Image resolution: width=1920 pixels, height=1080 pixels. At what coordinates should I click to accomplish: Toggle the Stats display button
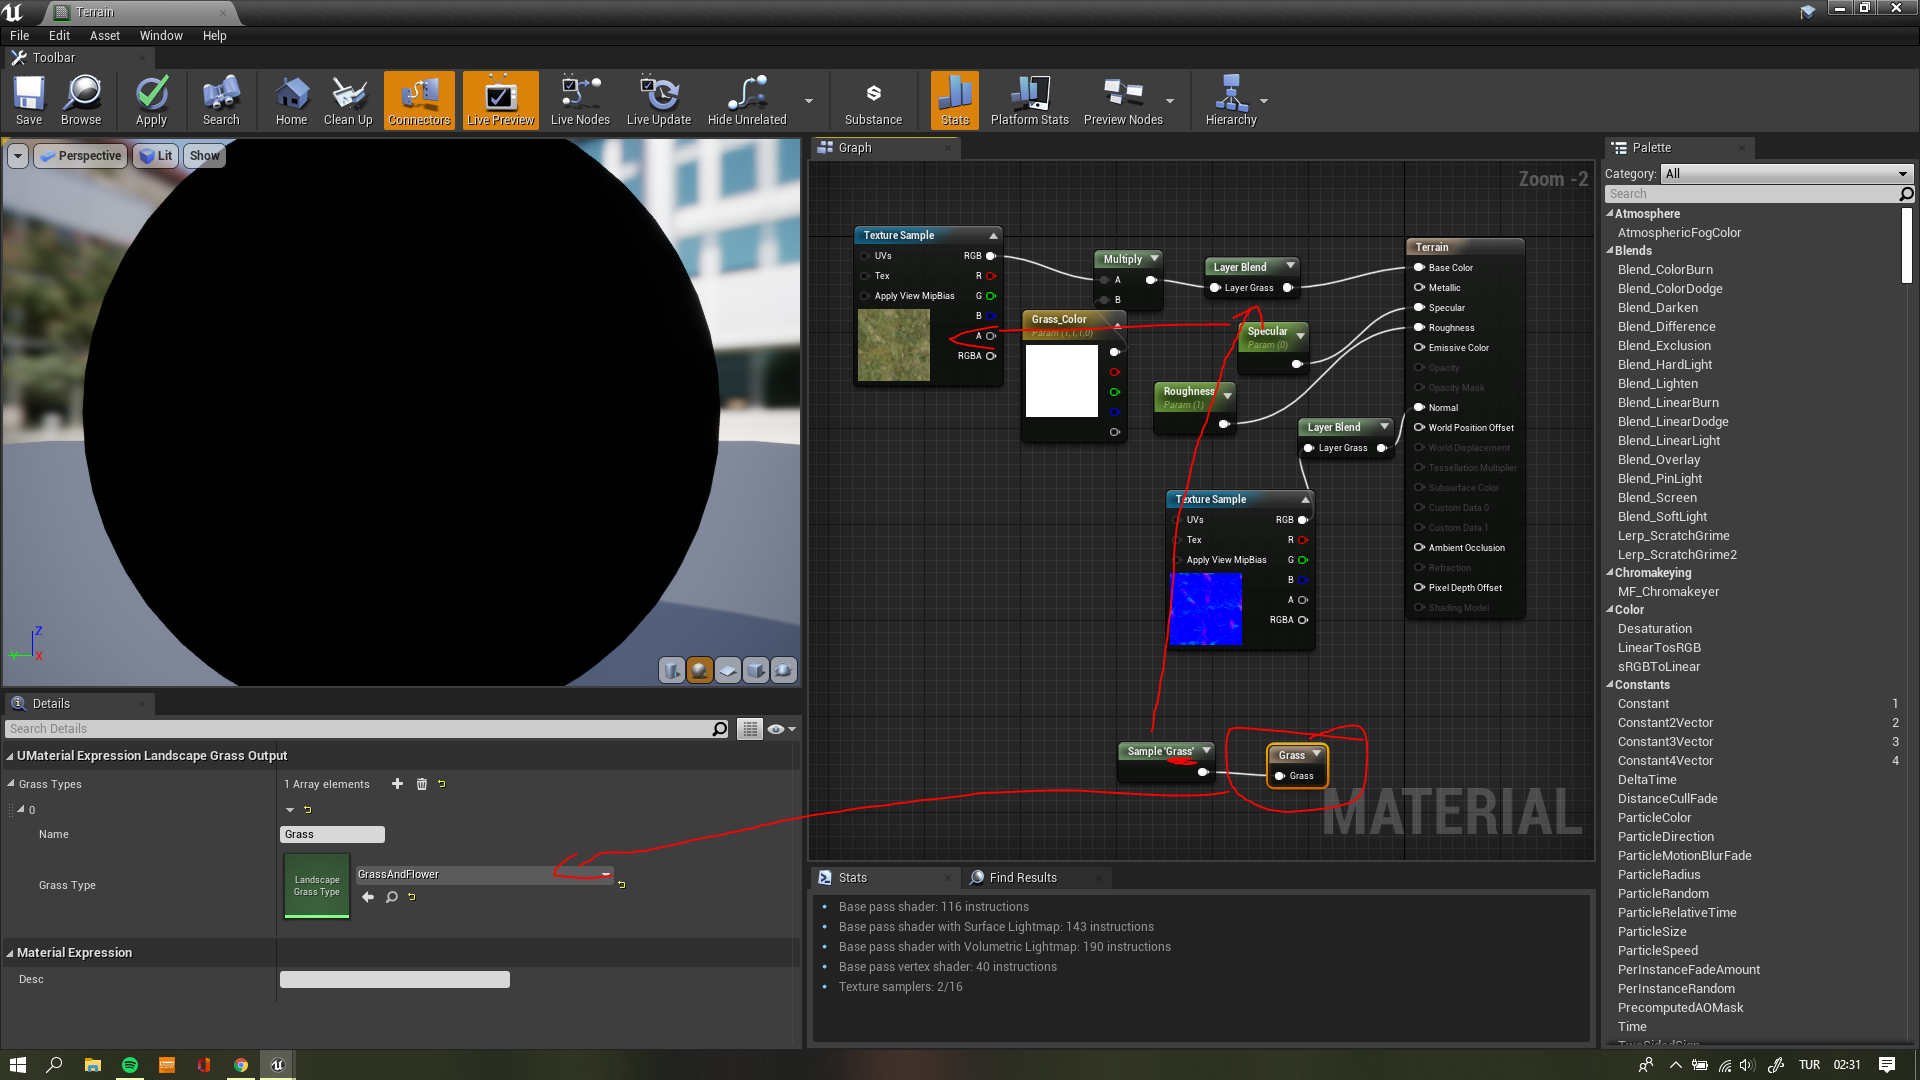(x=955, y=100)
